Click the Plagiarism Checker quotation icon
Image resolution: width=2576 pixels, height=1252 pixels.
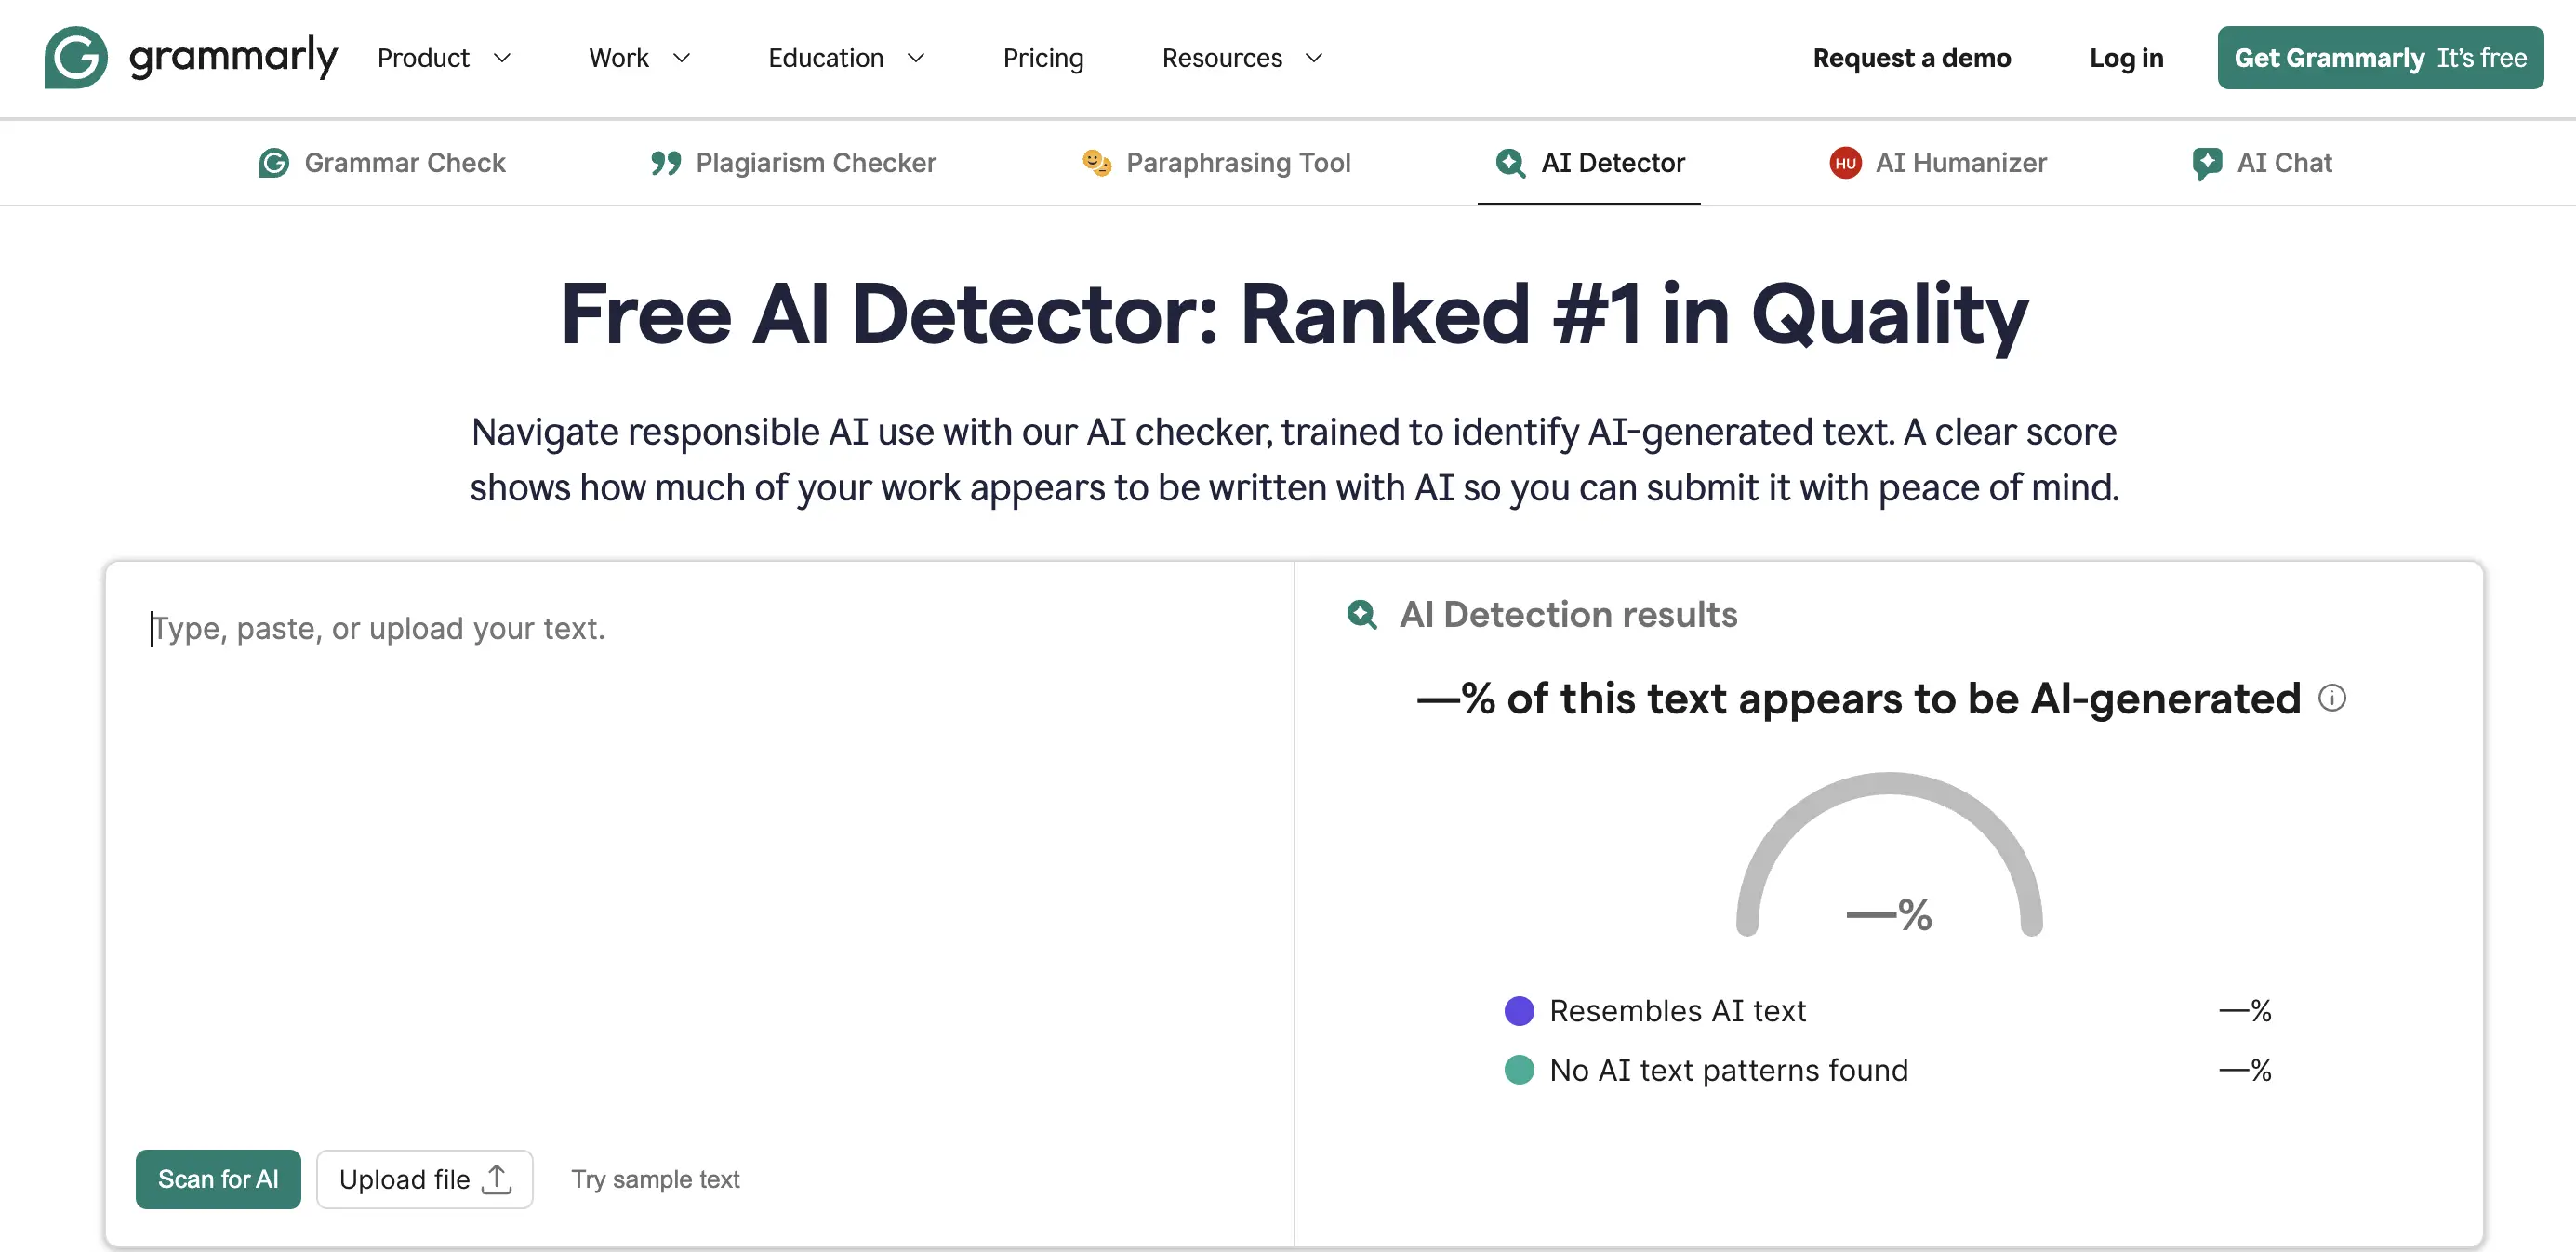tap(665, 163)
